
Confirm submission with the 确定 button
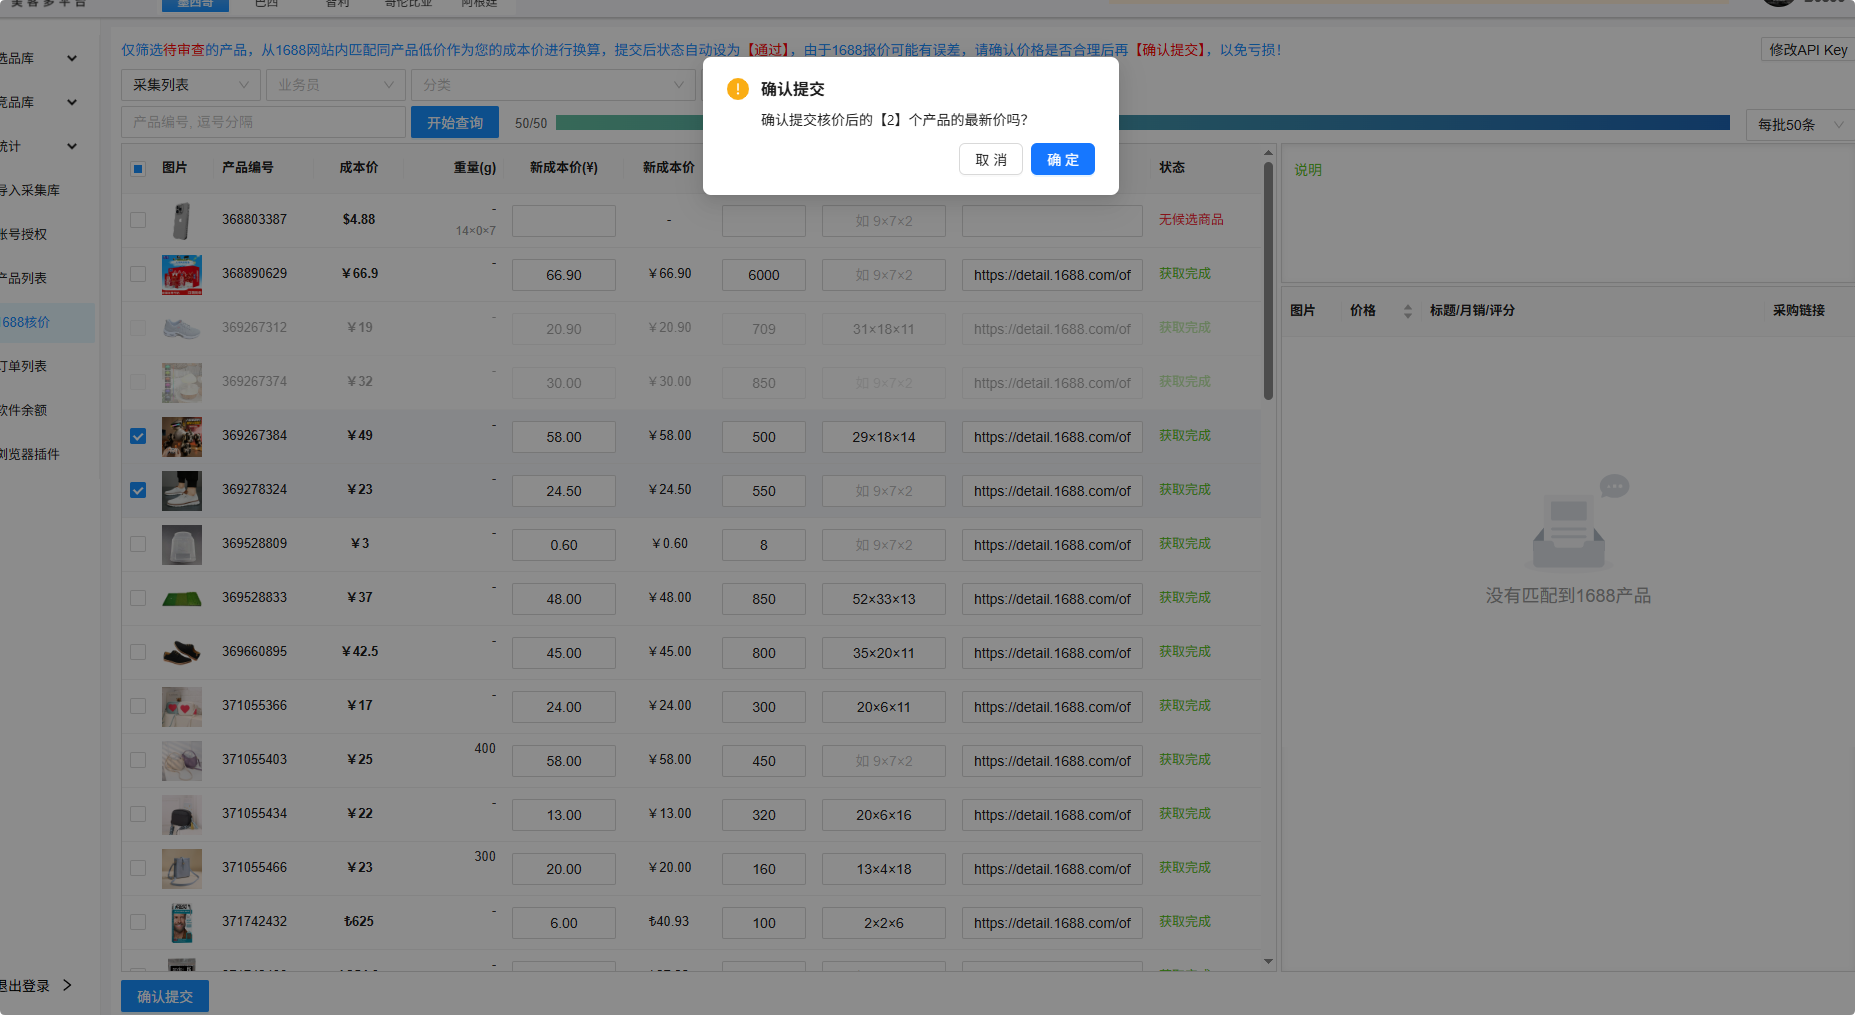point(1063,160)
